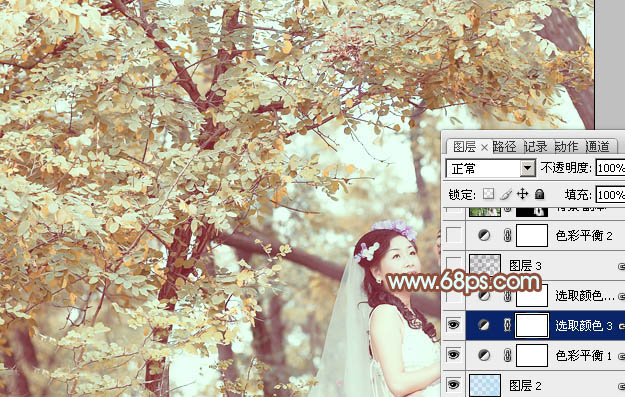Show the 图层 3 layer visibility box

(x=454, y=265)
